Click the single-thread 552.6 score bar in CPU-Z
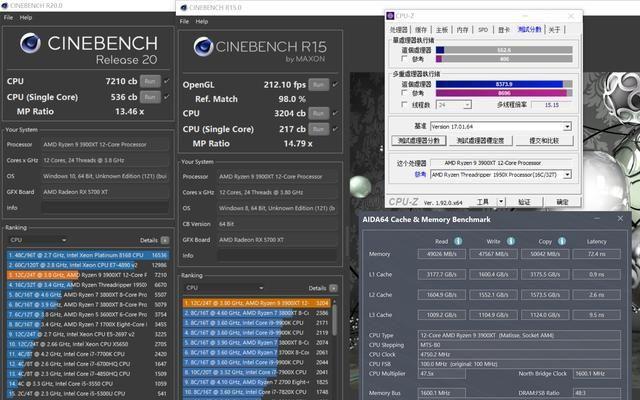 [x=504, y=50]
